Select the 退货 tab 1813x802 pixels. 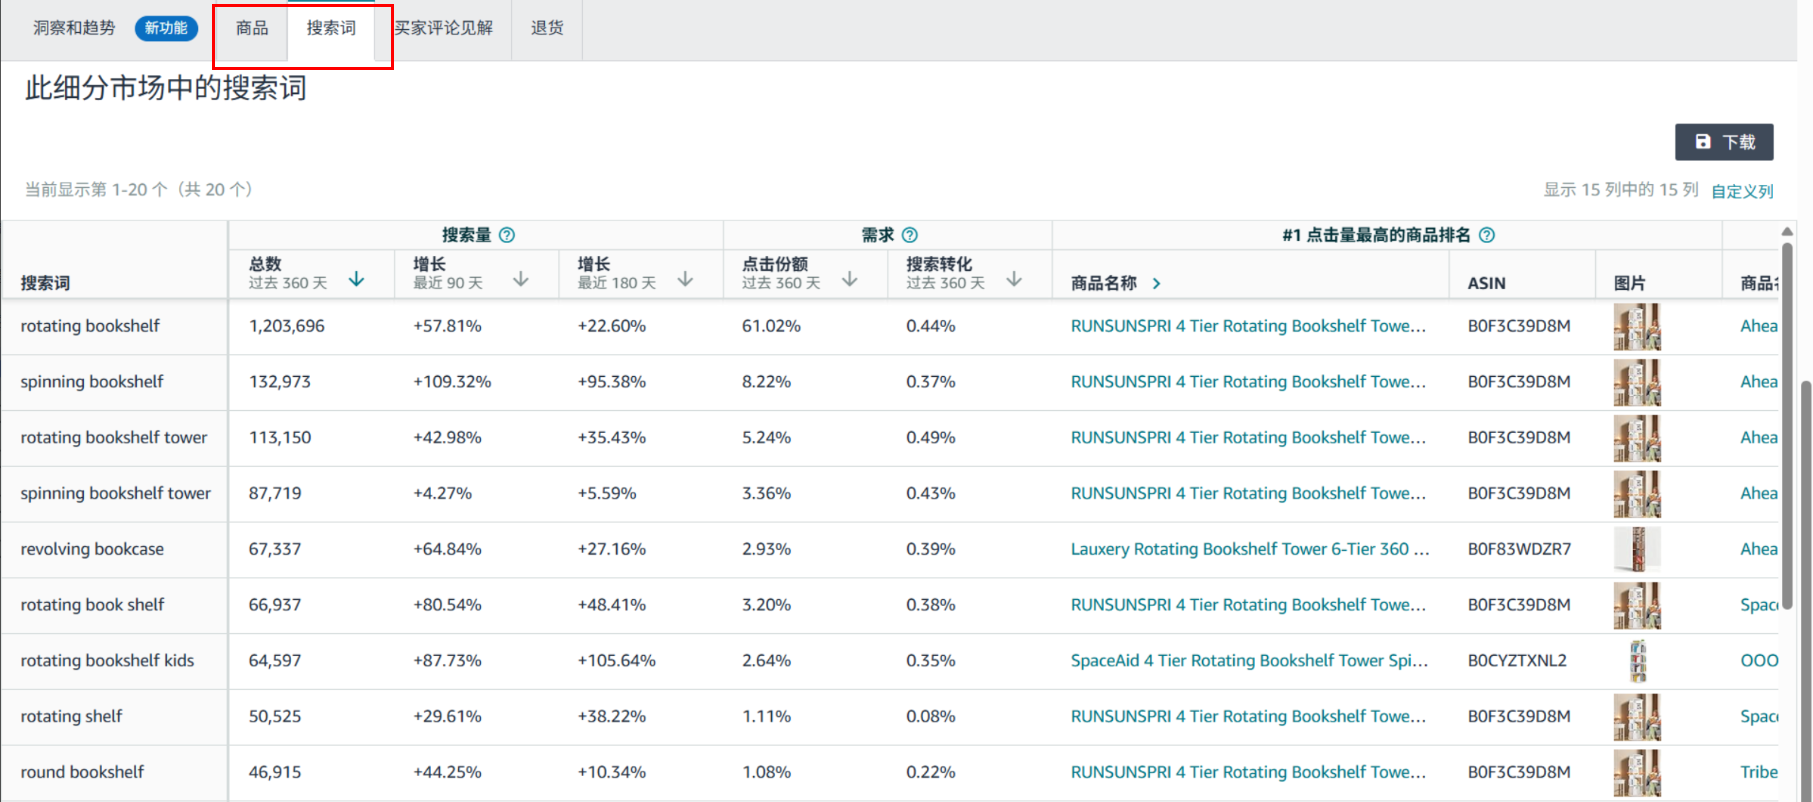pyautogui.click(x=547, y=28)
